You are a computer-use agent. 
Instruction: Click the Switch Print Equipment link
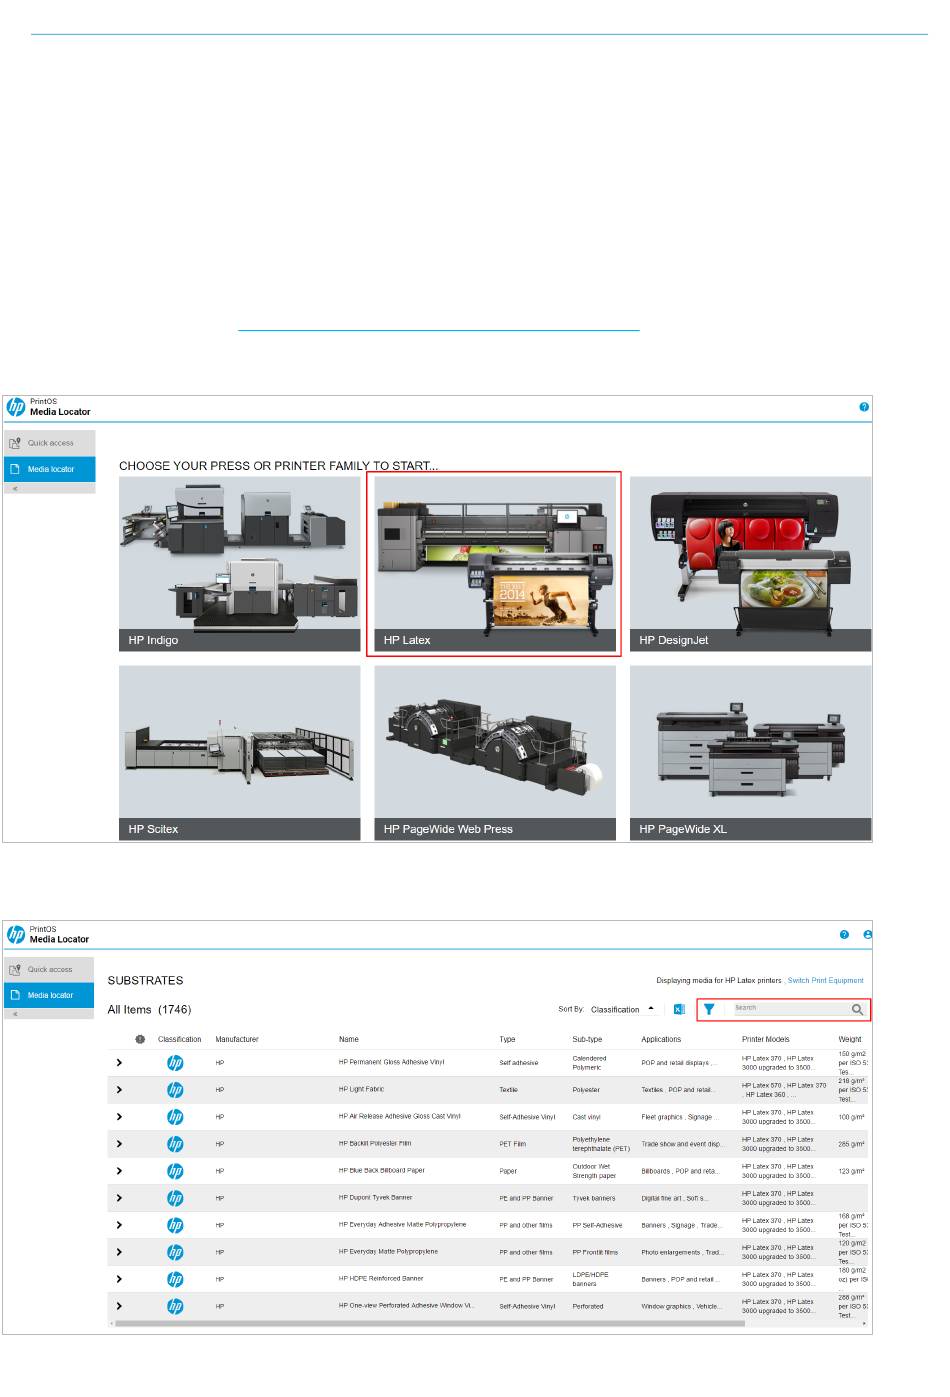pos(825,981)
